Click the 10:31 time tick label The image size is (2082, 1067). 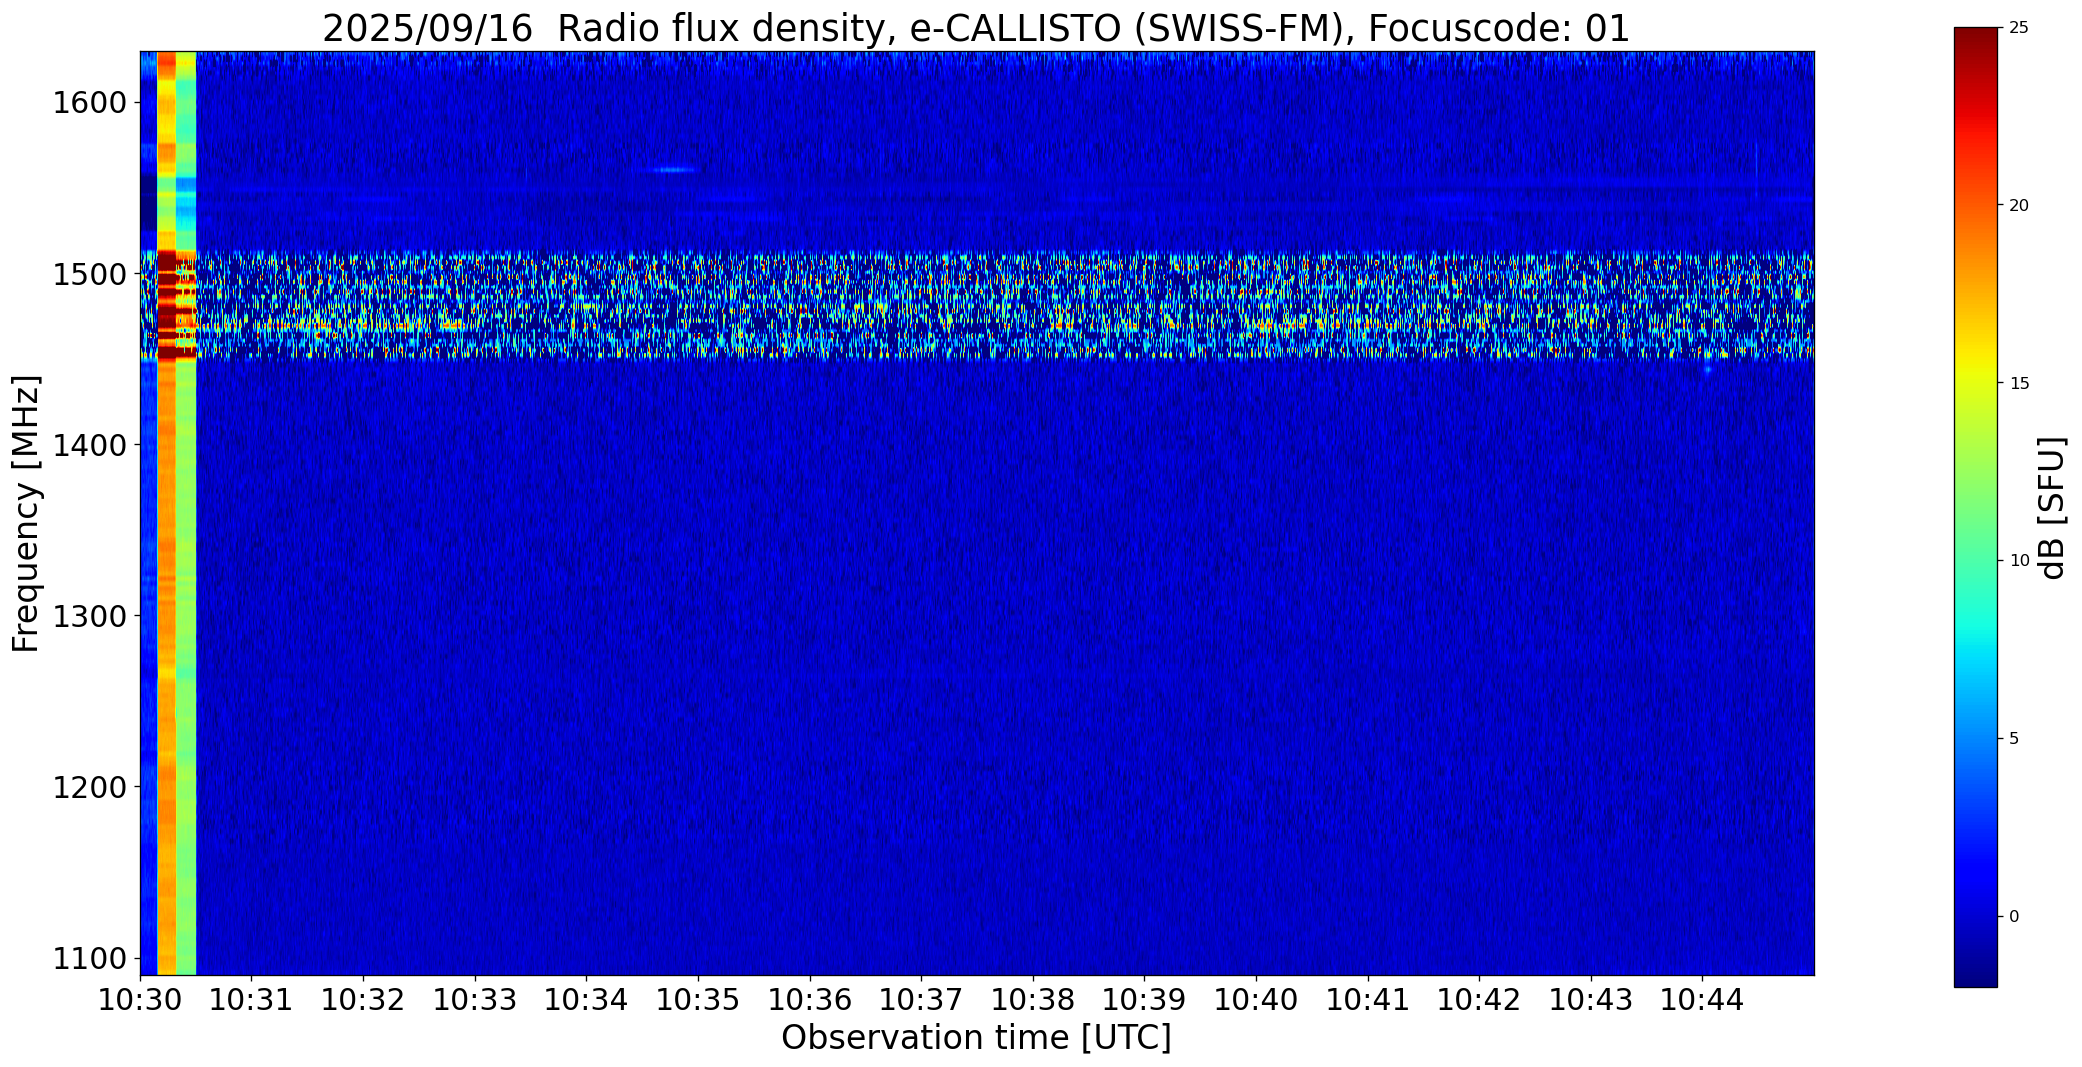[x=252, y=999]
